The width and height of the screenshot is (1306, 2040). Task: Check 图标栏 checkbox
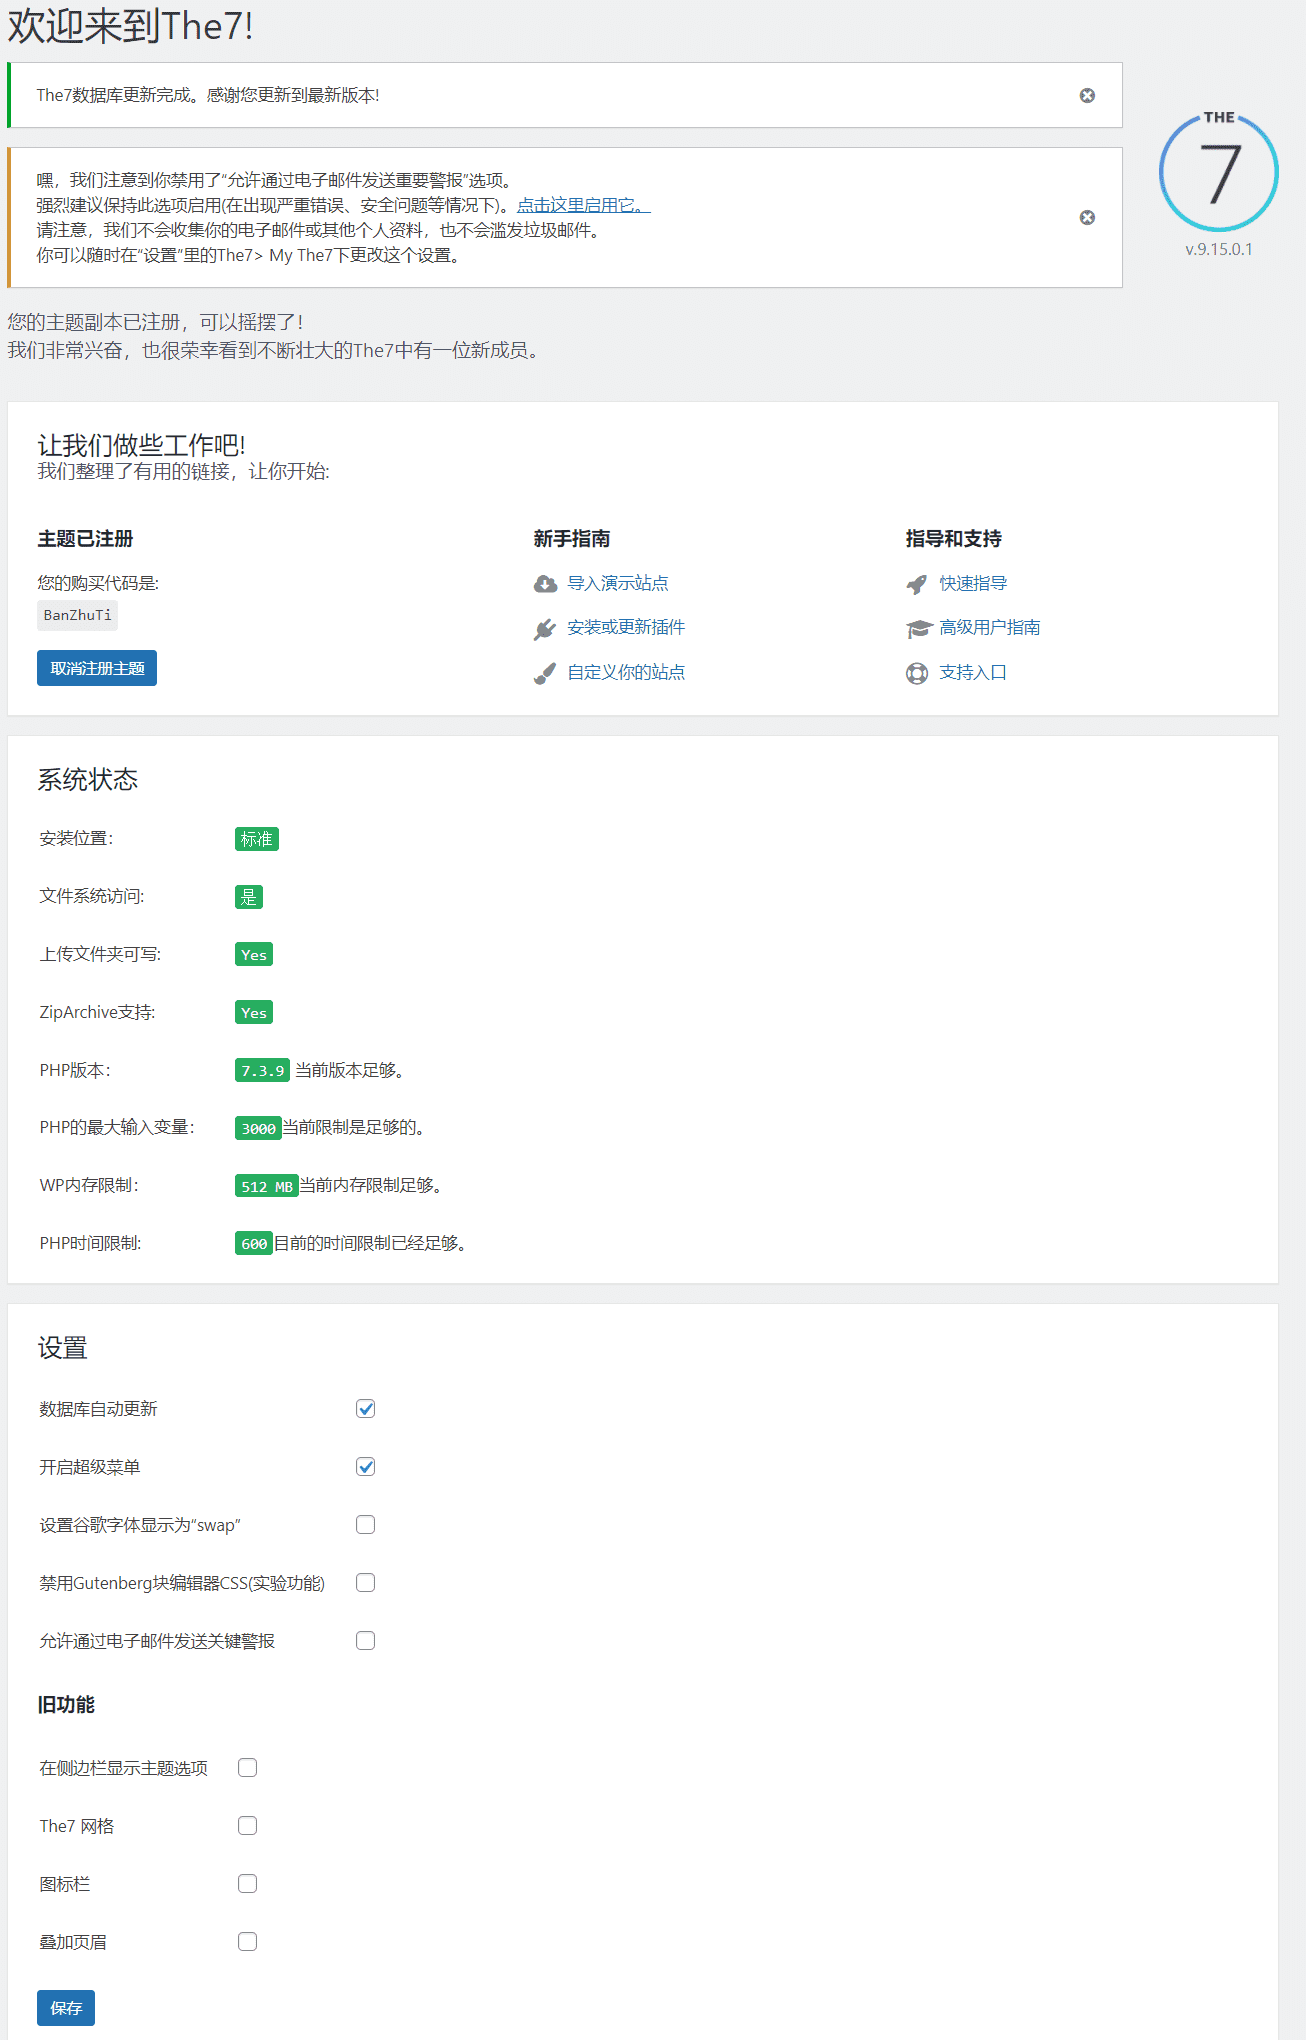[248, 1884]
